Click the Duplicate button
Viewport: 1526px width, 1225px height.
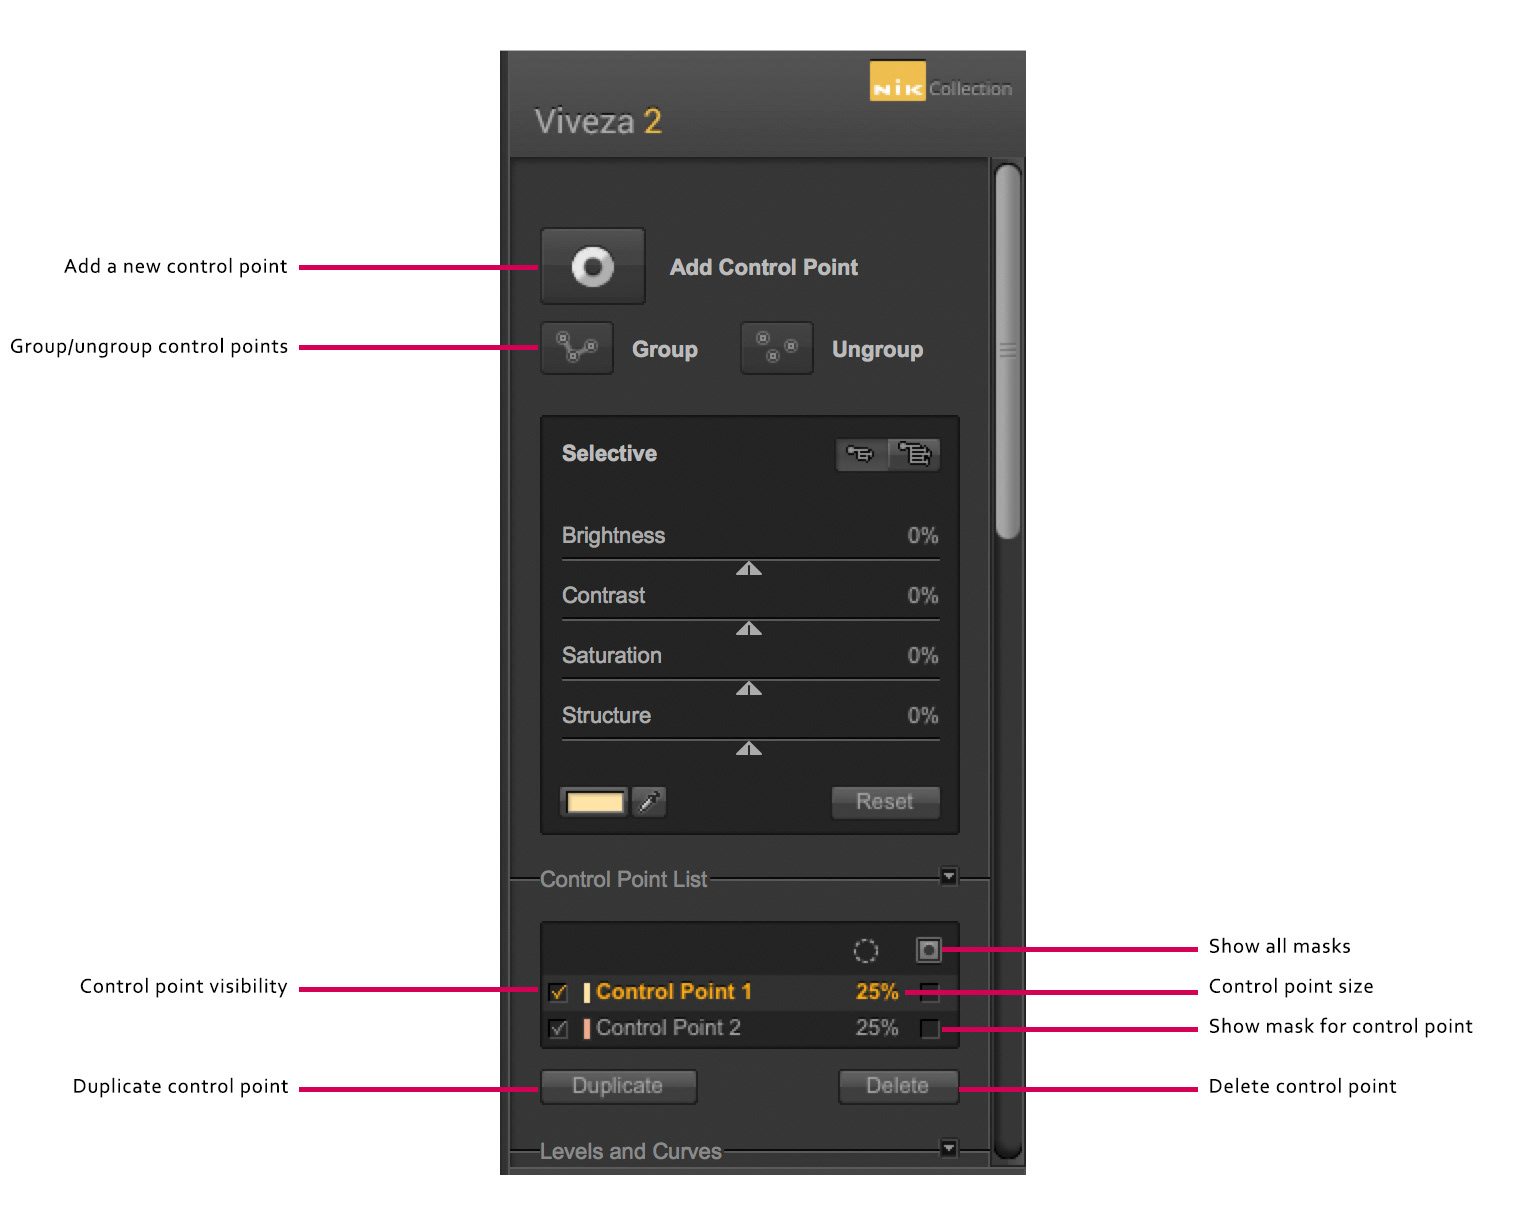(x=618, y=1086)
